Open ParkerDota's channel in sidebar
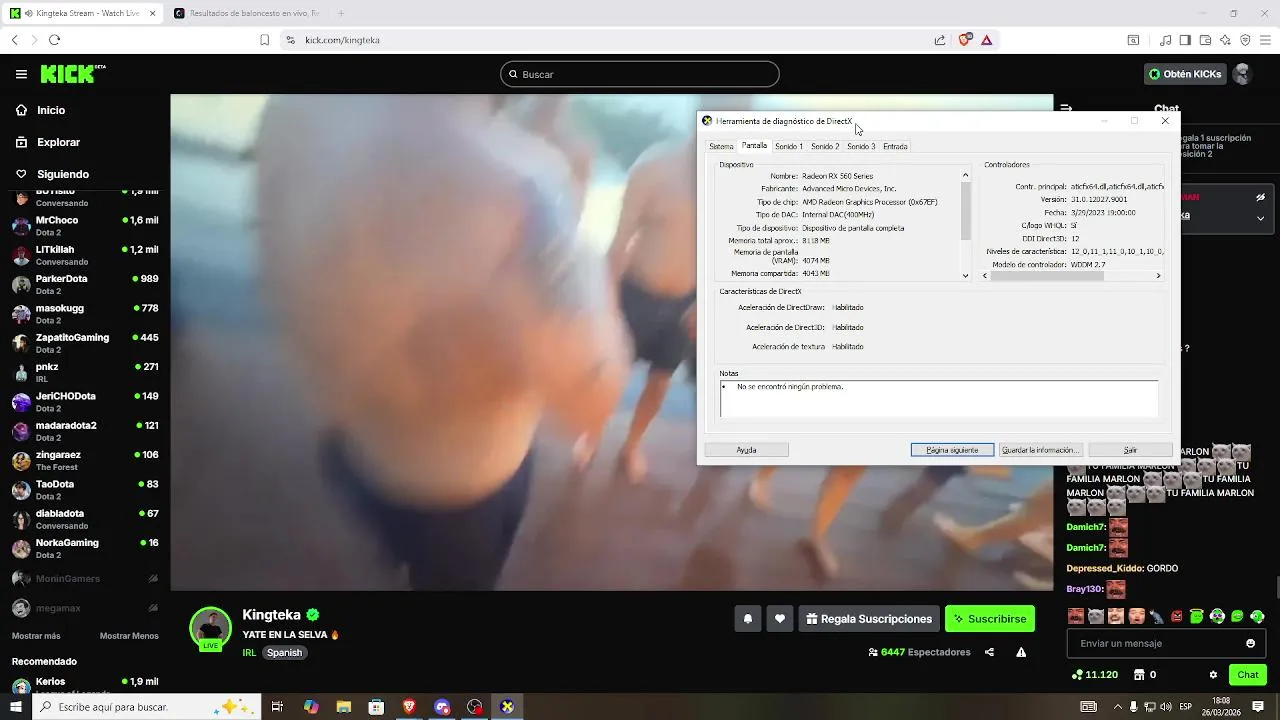 [x=85, y=284]
